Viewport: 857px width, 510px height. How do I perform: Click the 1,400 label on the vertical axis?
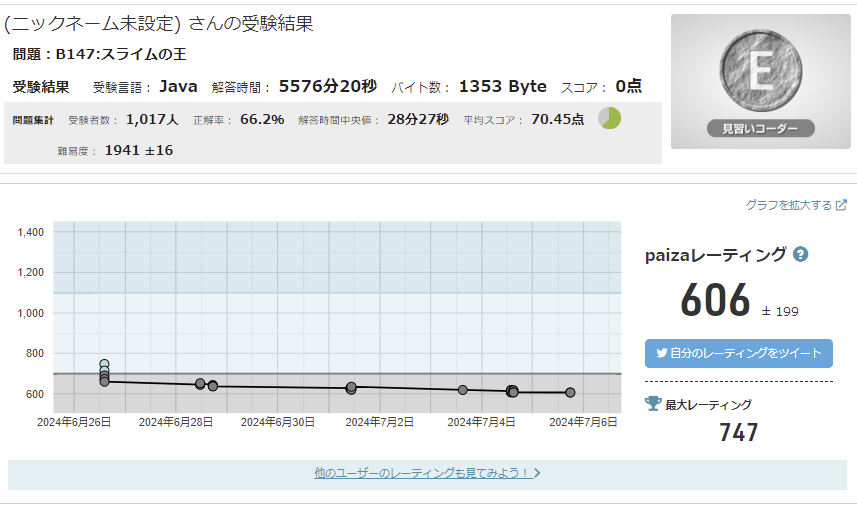tap(30, 232)
